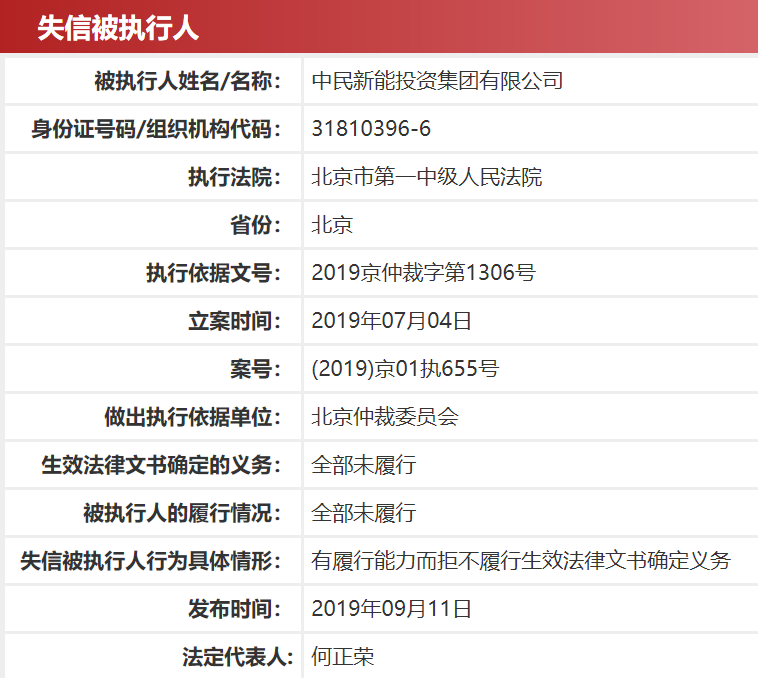Image resolution: width=758 pixels, height=678 pixels.
Task: Select document number 2019京仲裁字第1306号
Action: pos(423,273)
